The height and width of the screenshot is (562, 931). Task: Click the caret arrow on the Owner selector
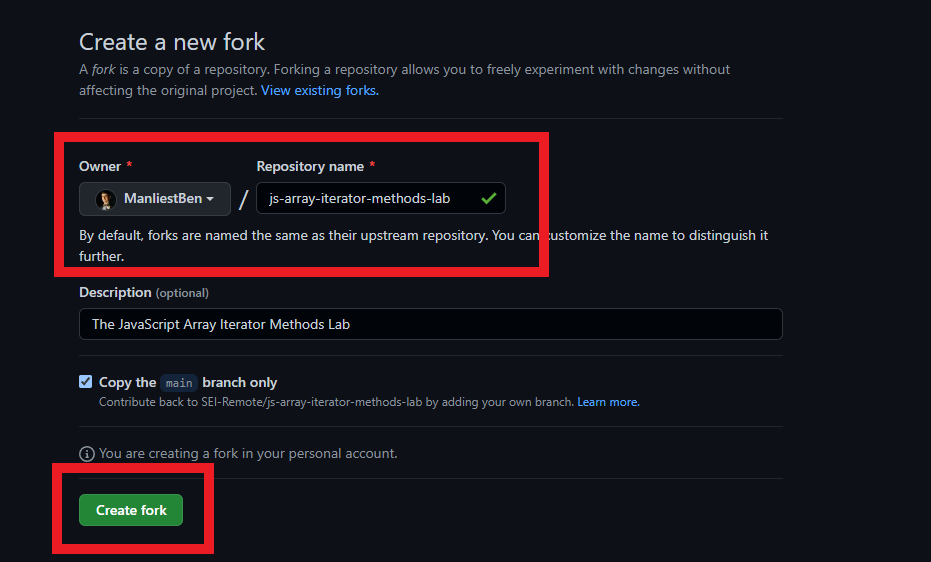(210, 199)
